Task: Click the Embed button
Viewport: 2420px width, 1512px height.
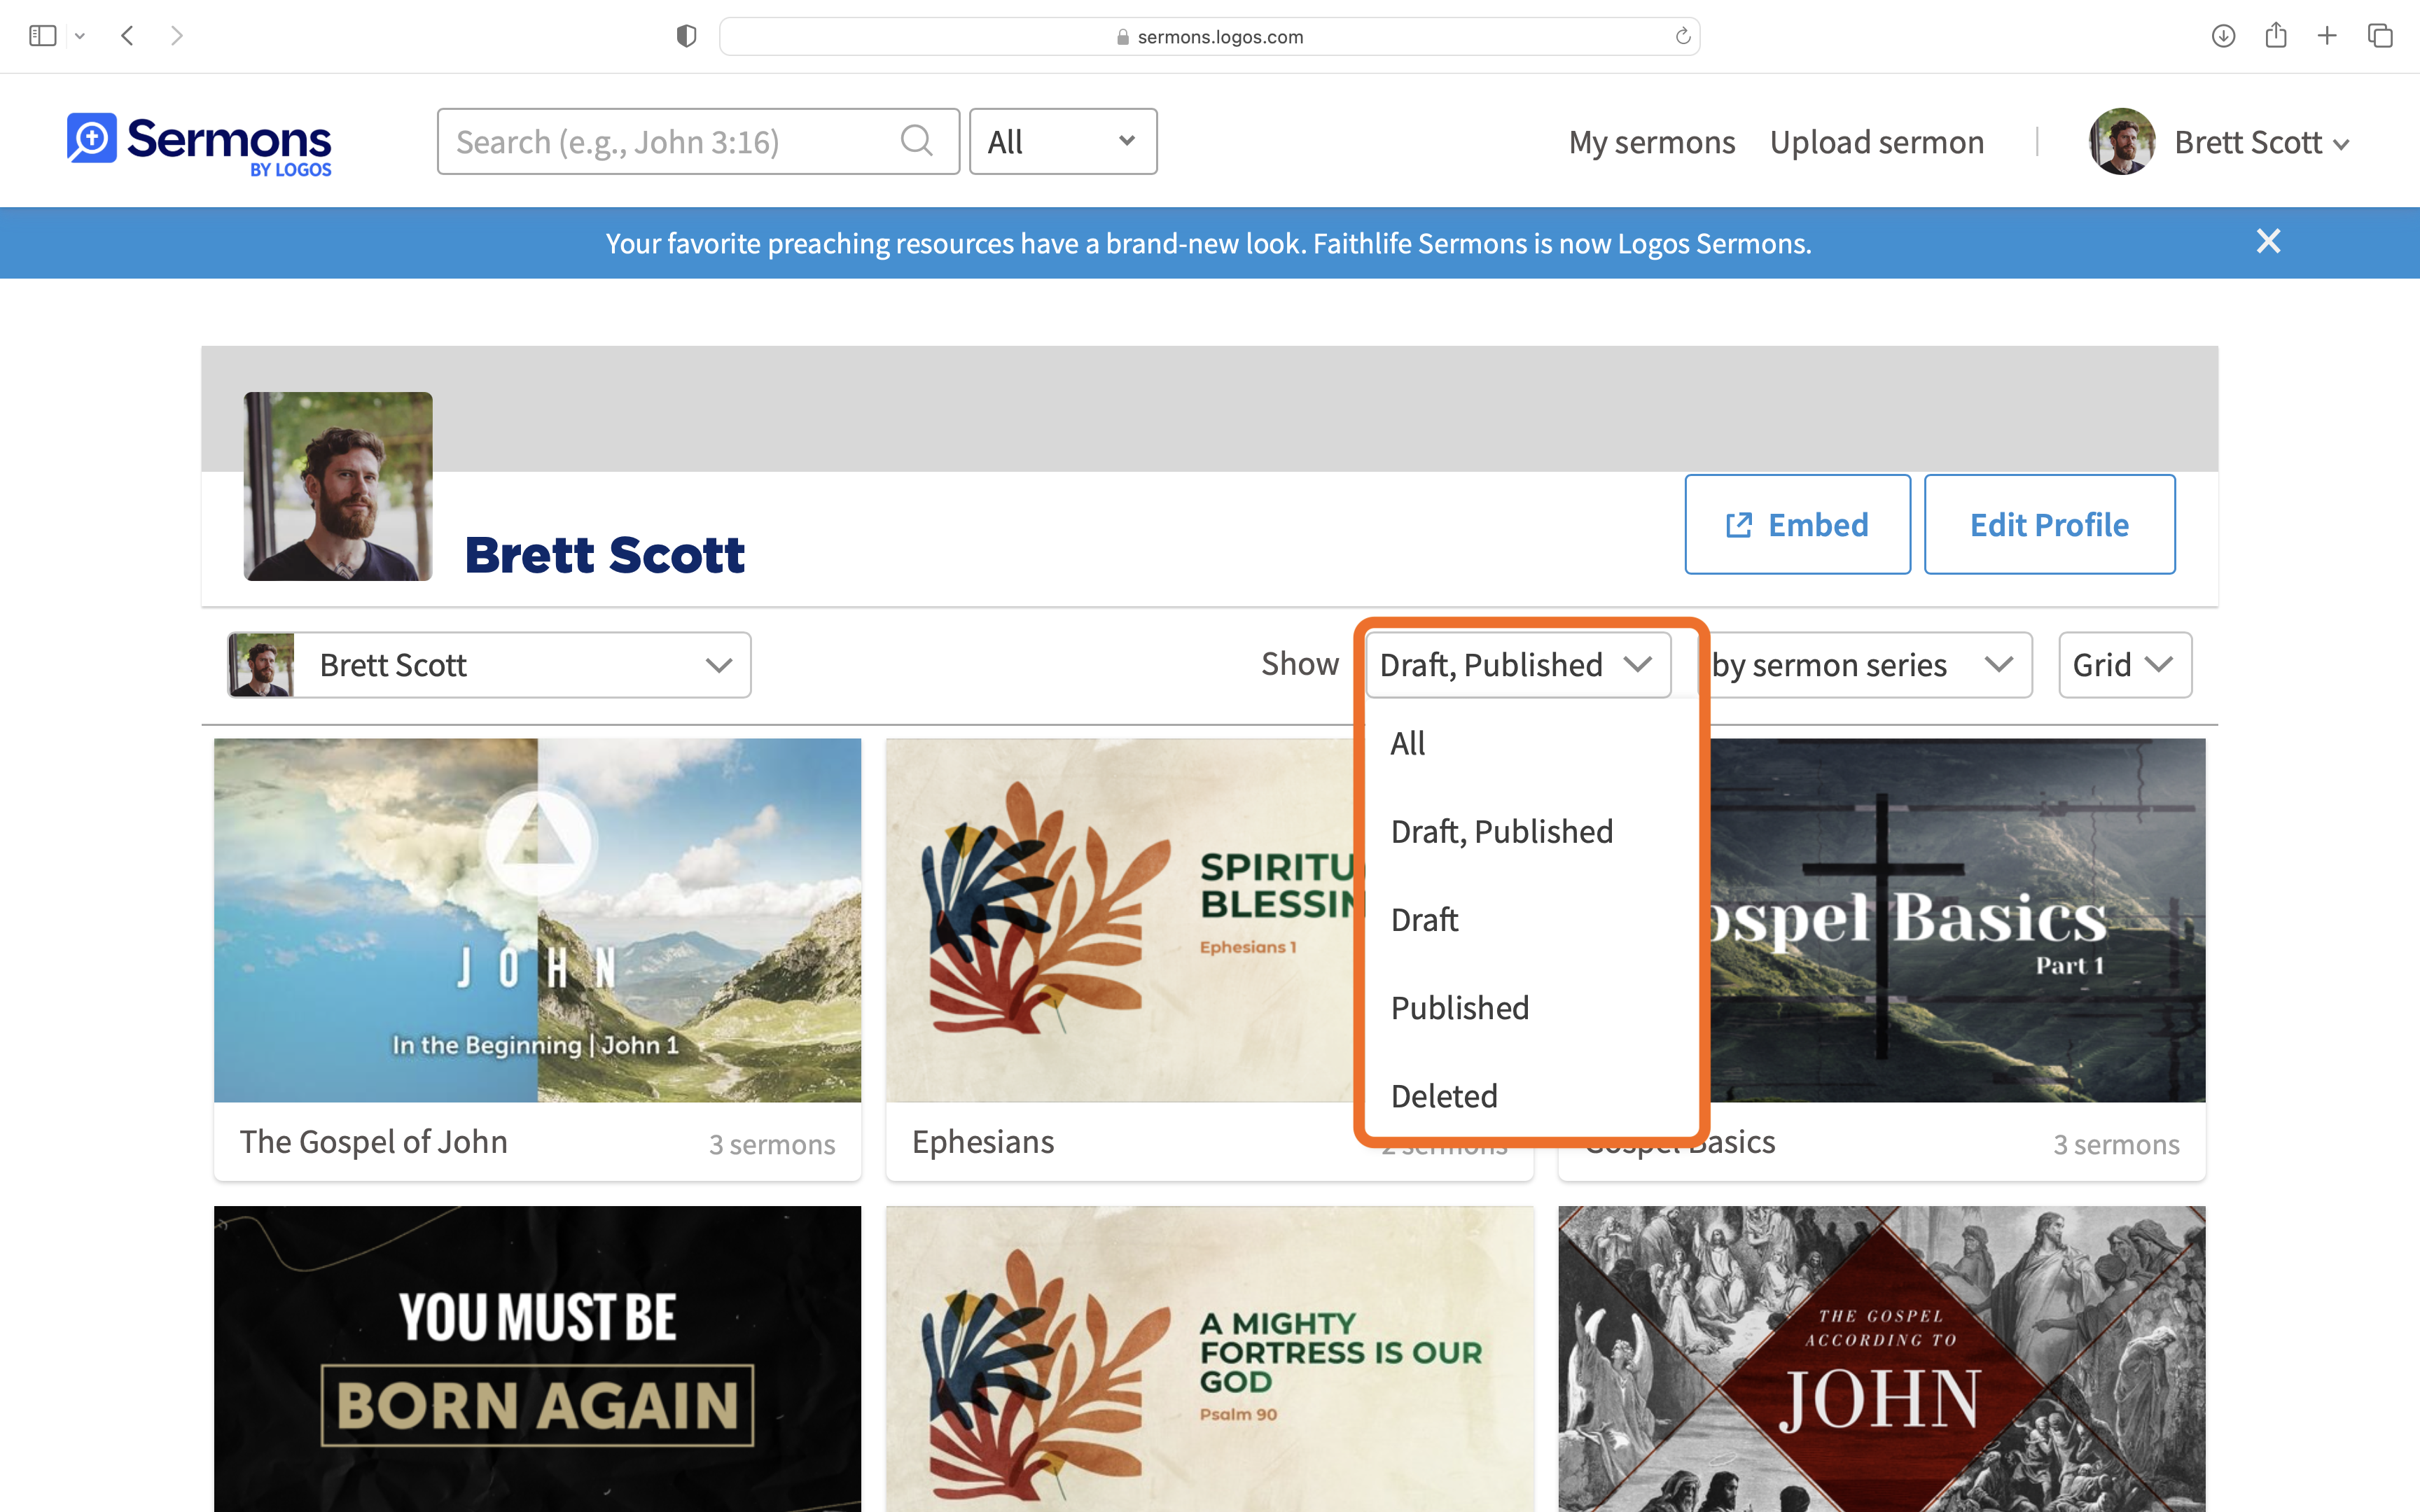Action: (1797, 524)
